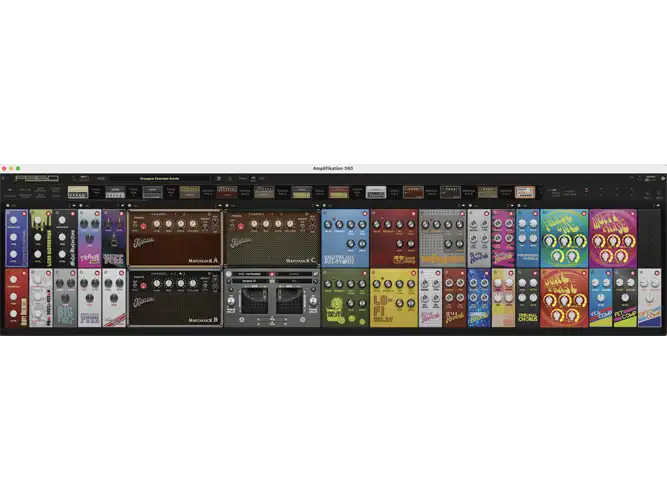The image size is (667, 500).
Task: Bypass the red delay pedal in top row
Action: (x=413, y=214)
